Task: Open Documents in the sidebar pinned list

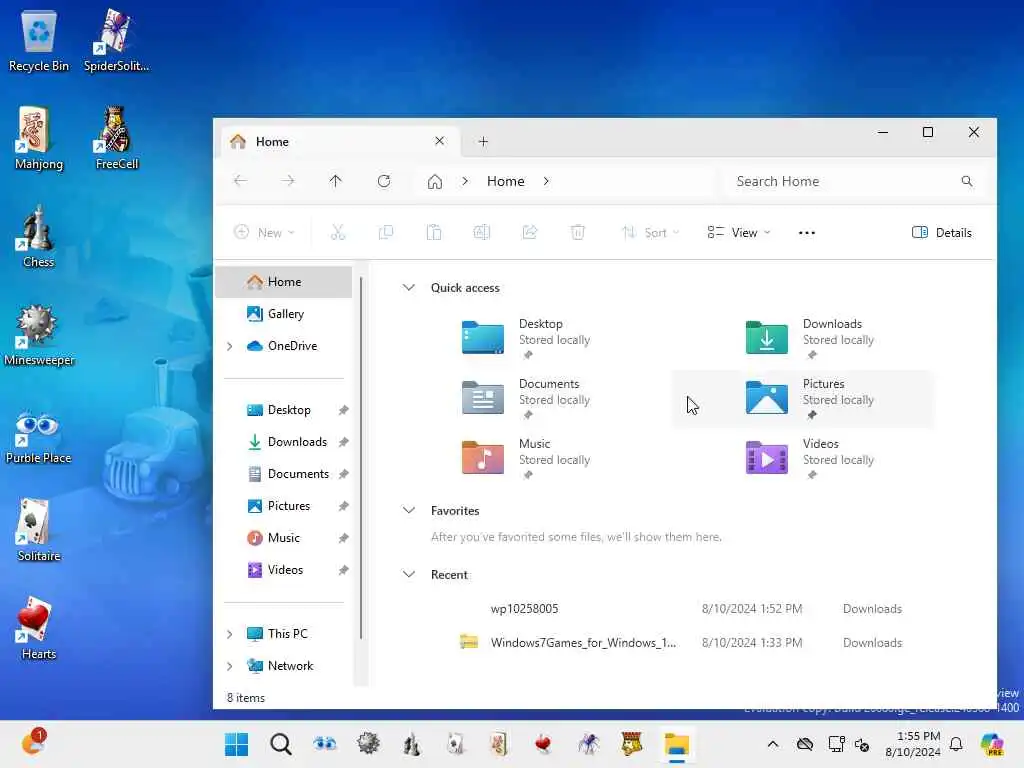Action: [285, 474]
